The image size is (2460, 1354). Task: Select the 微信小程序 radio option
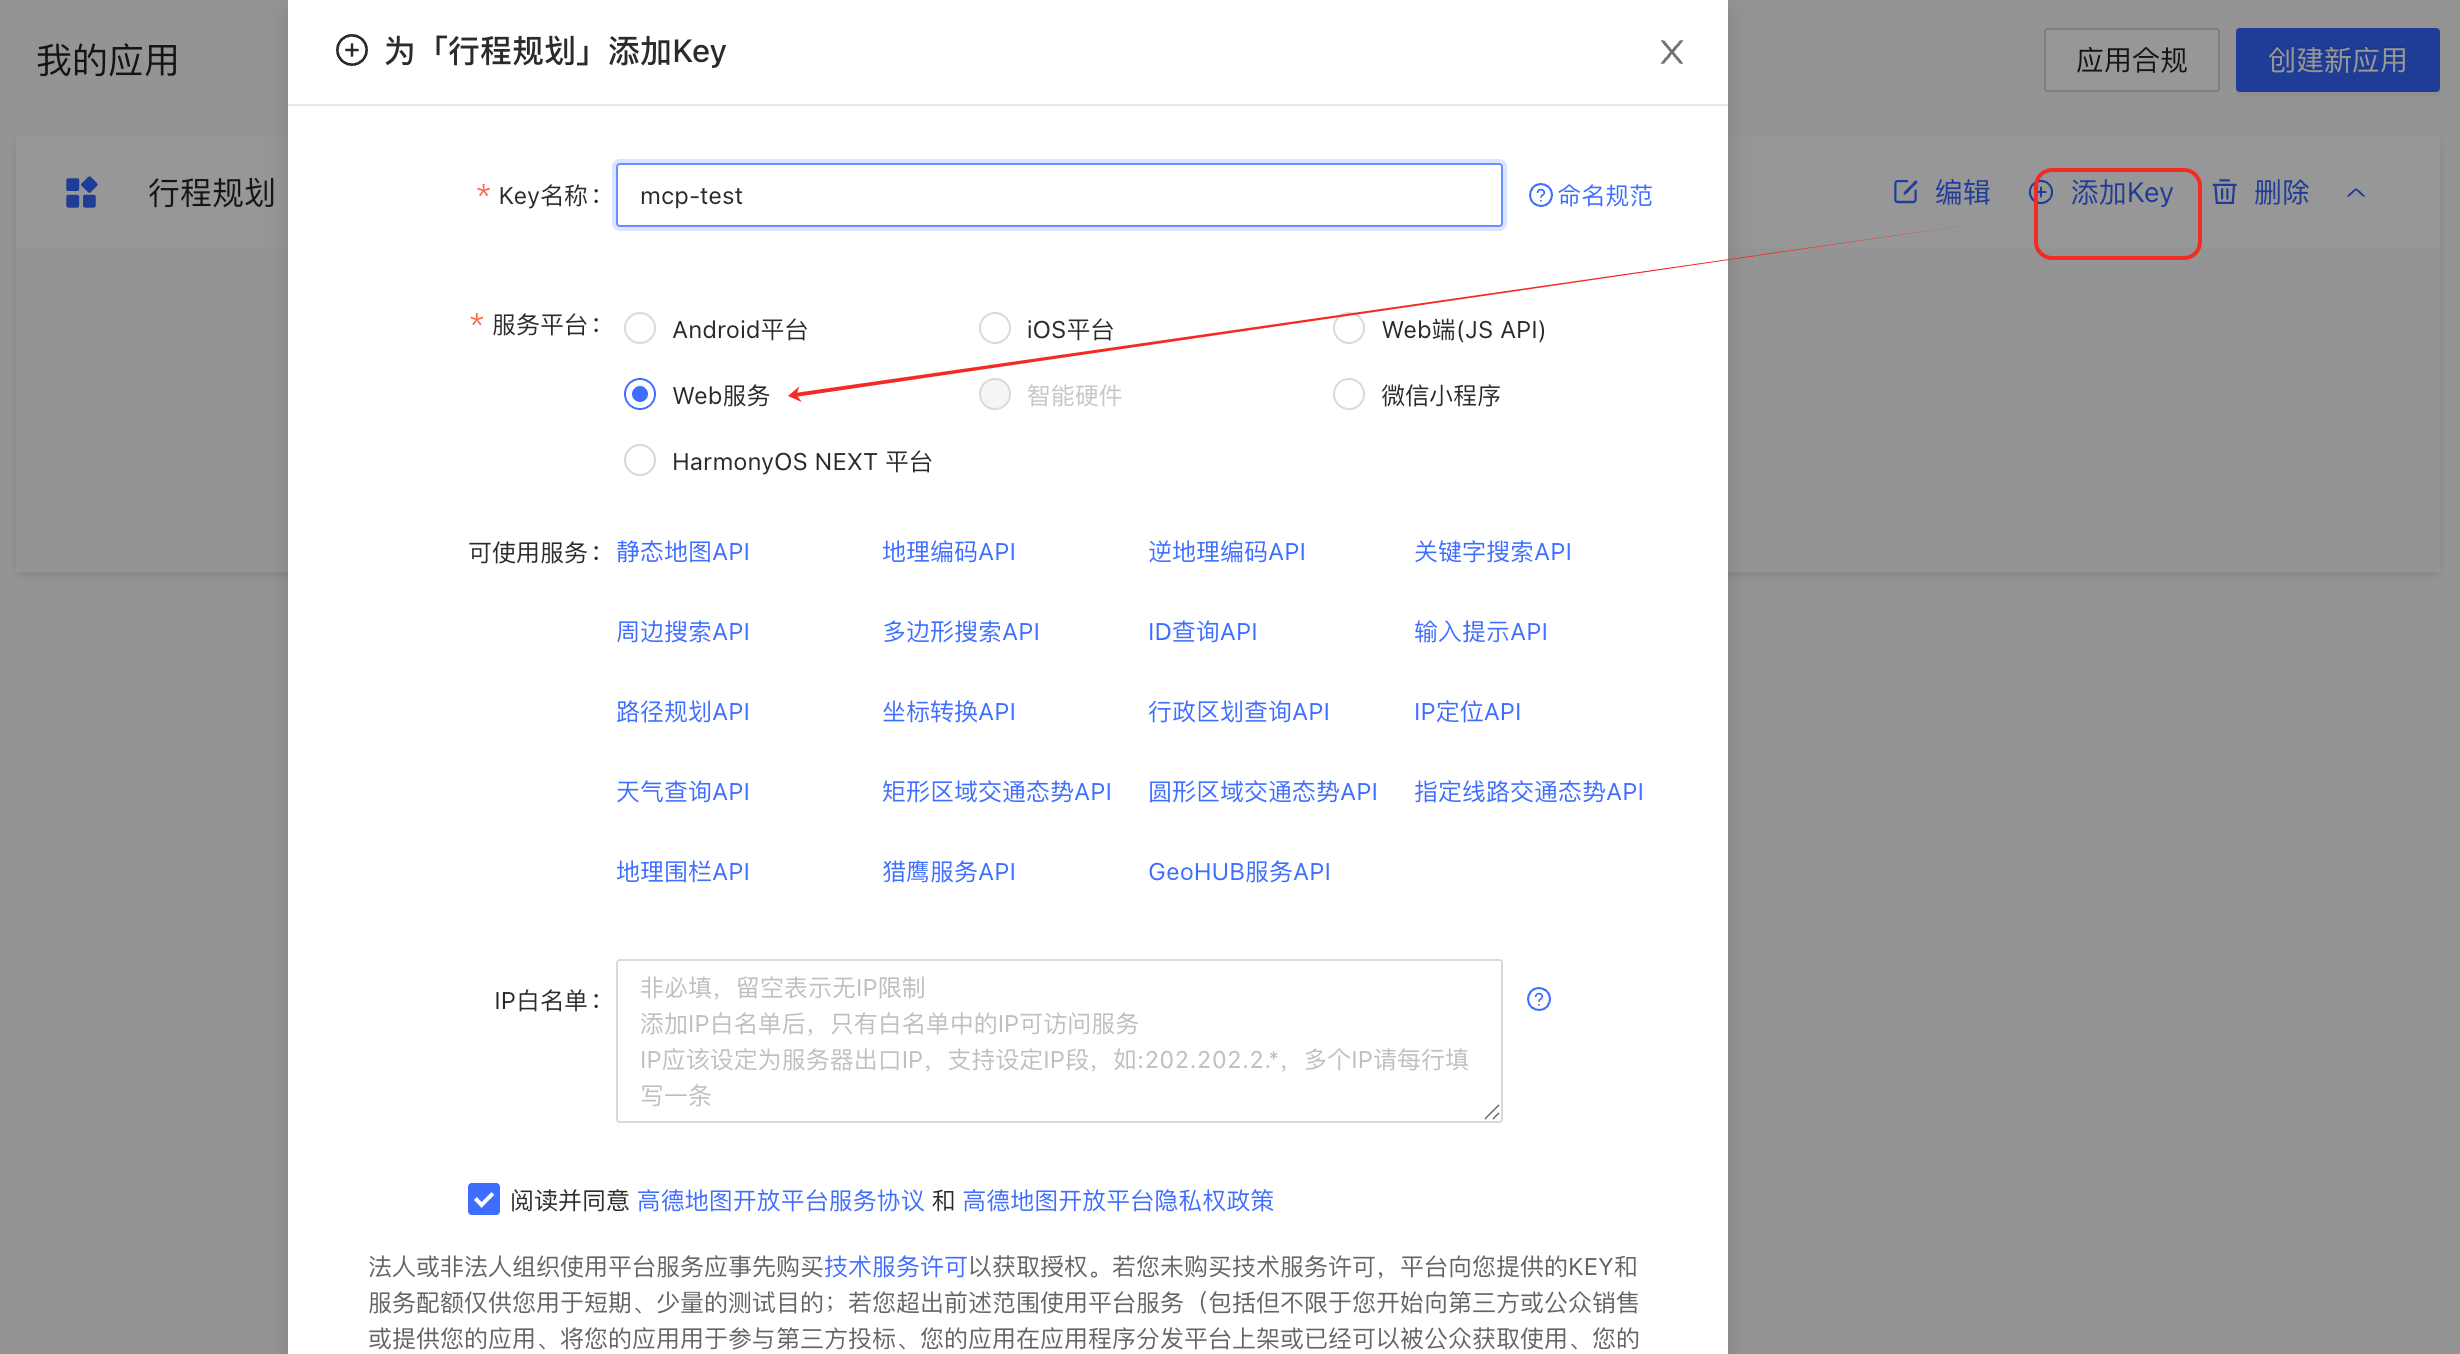pyautogui.click(x=1349, y=395)
